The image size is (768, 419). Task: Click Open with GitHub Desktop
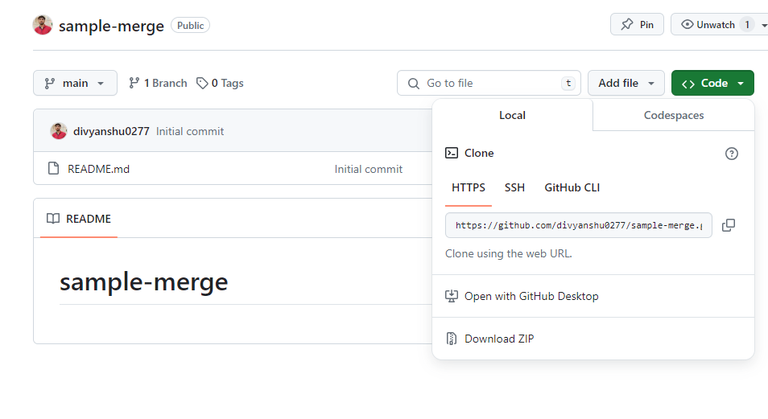(531, 296)
